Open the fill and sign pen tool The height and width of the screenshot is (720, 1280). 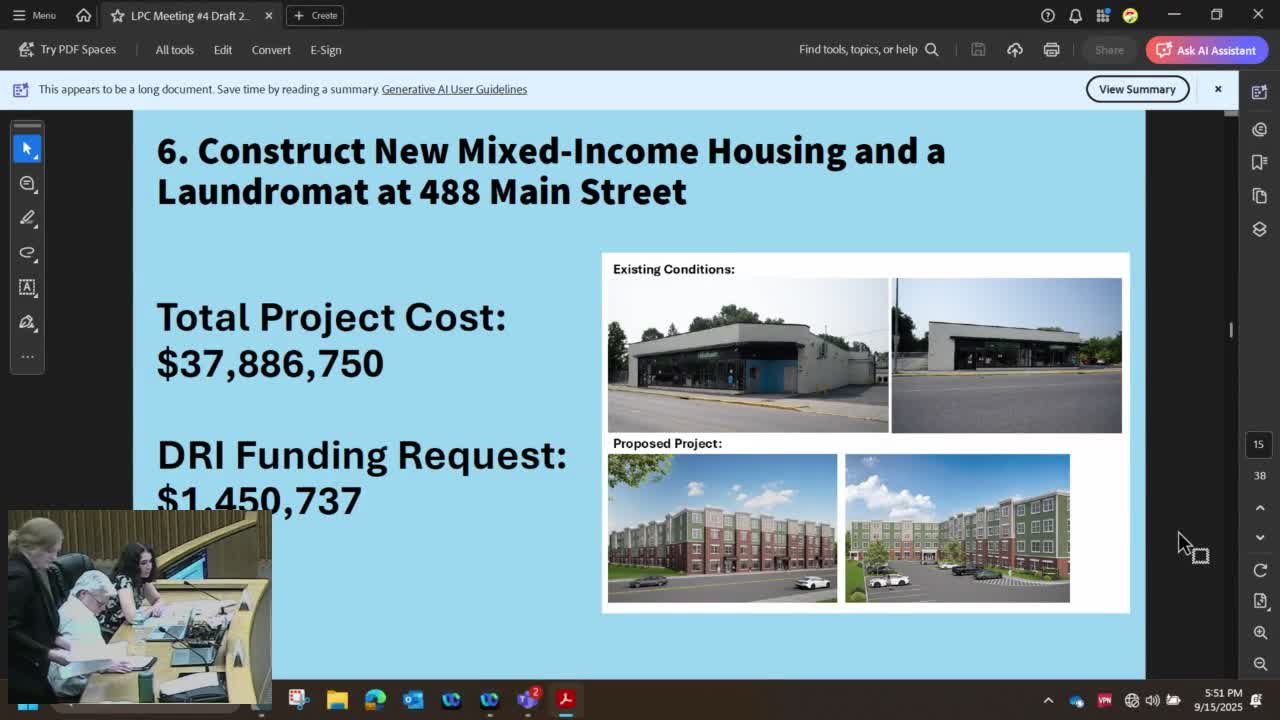point(27,322)
